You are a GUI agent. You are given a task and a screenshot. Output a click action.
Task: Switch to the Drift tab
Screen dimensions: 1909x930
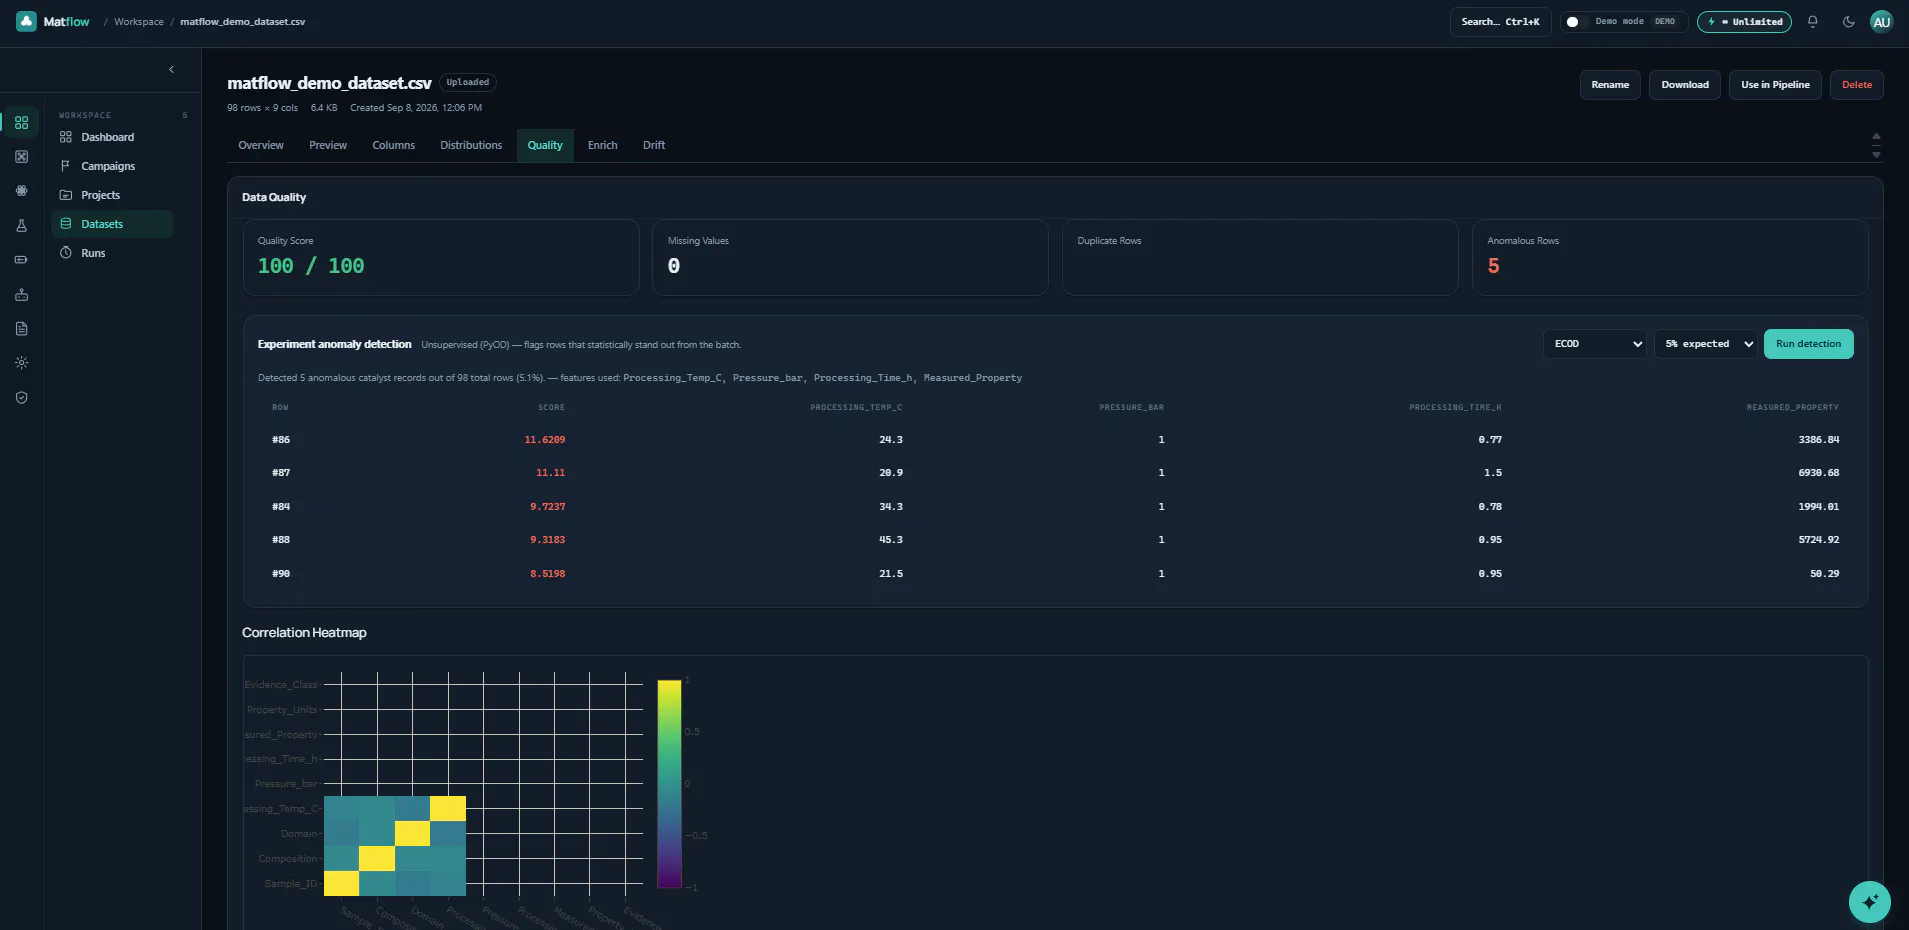(x=654, y=146)
